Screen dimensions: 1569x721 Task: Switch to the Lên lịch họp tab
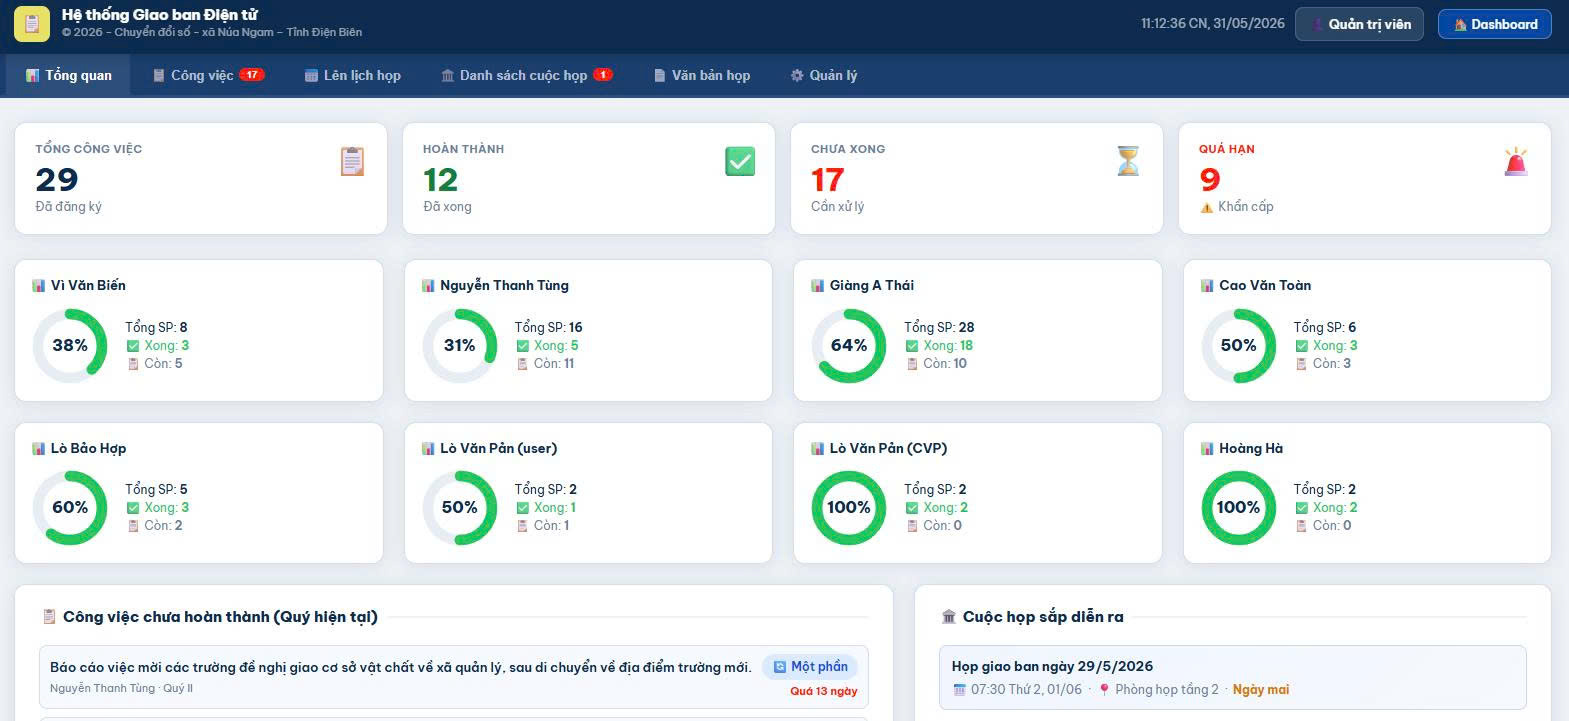352,75
